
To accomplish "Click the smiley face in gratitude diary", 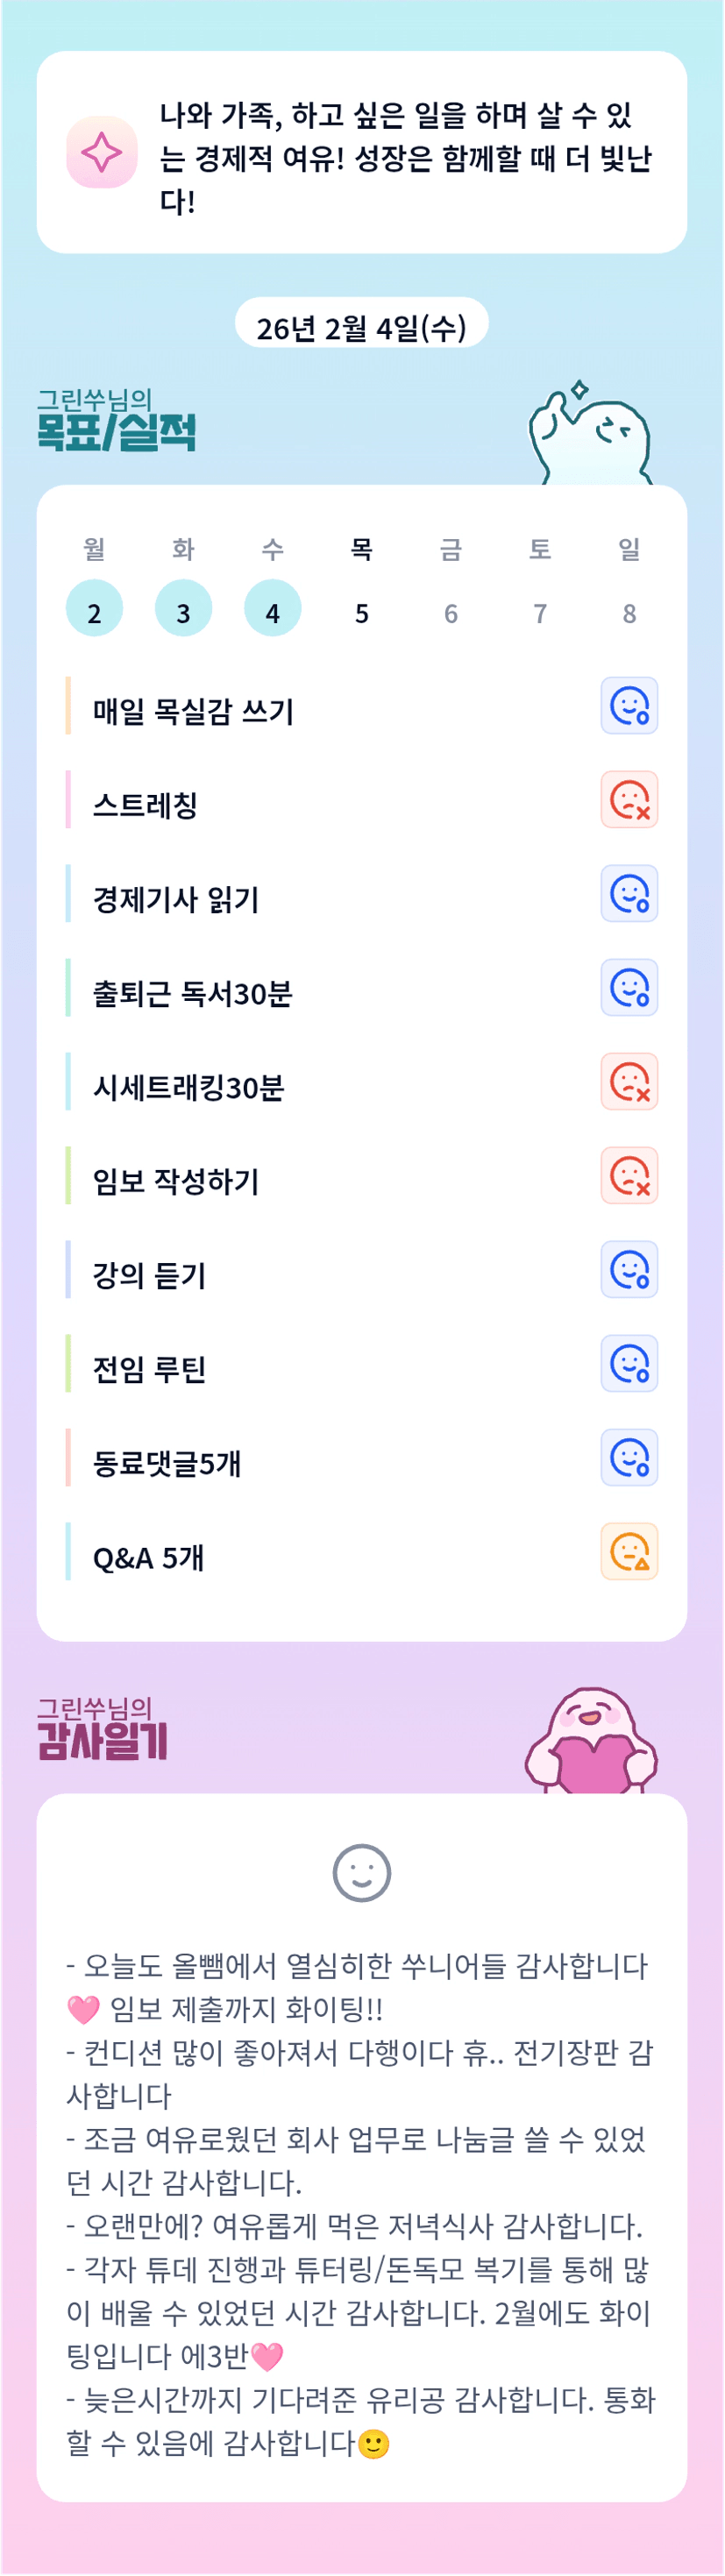I will [361, 1872].
